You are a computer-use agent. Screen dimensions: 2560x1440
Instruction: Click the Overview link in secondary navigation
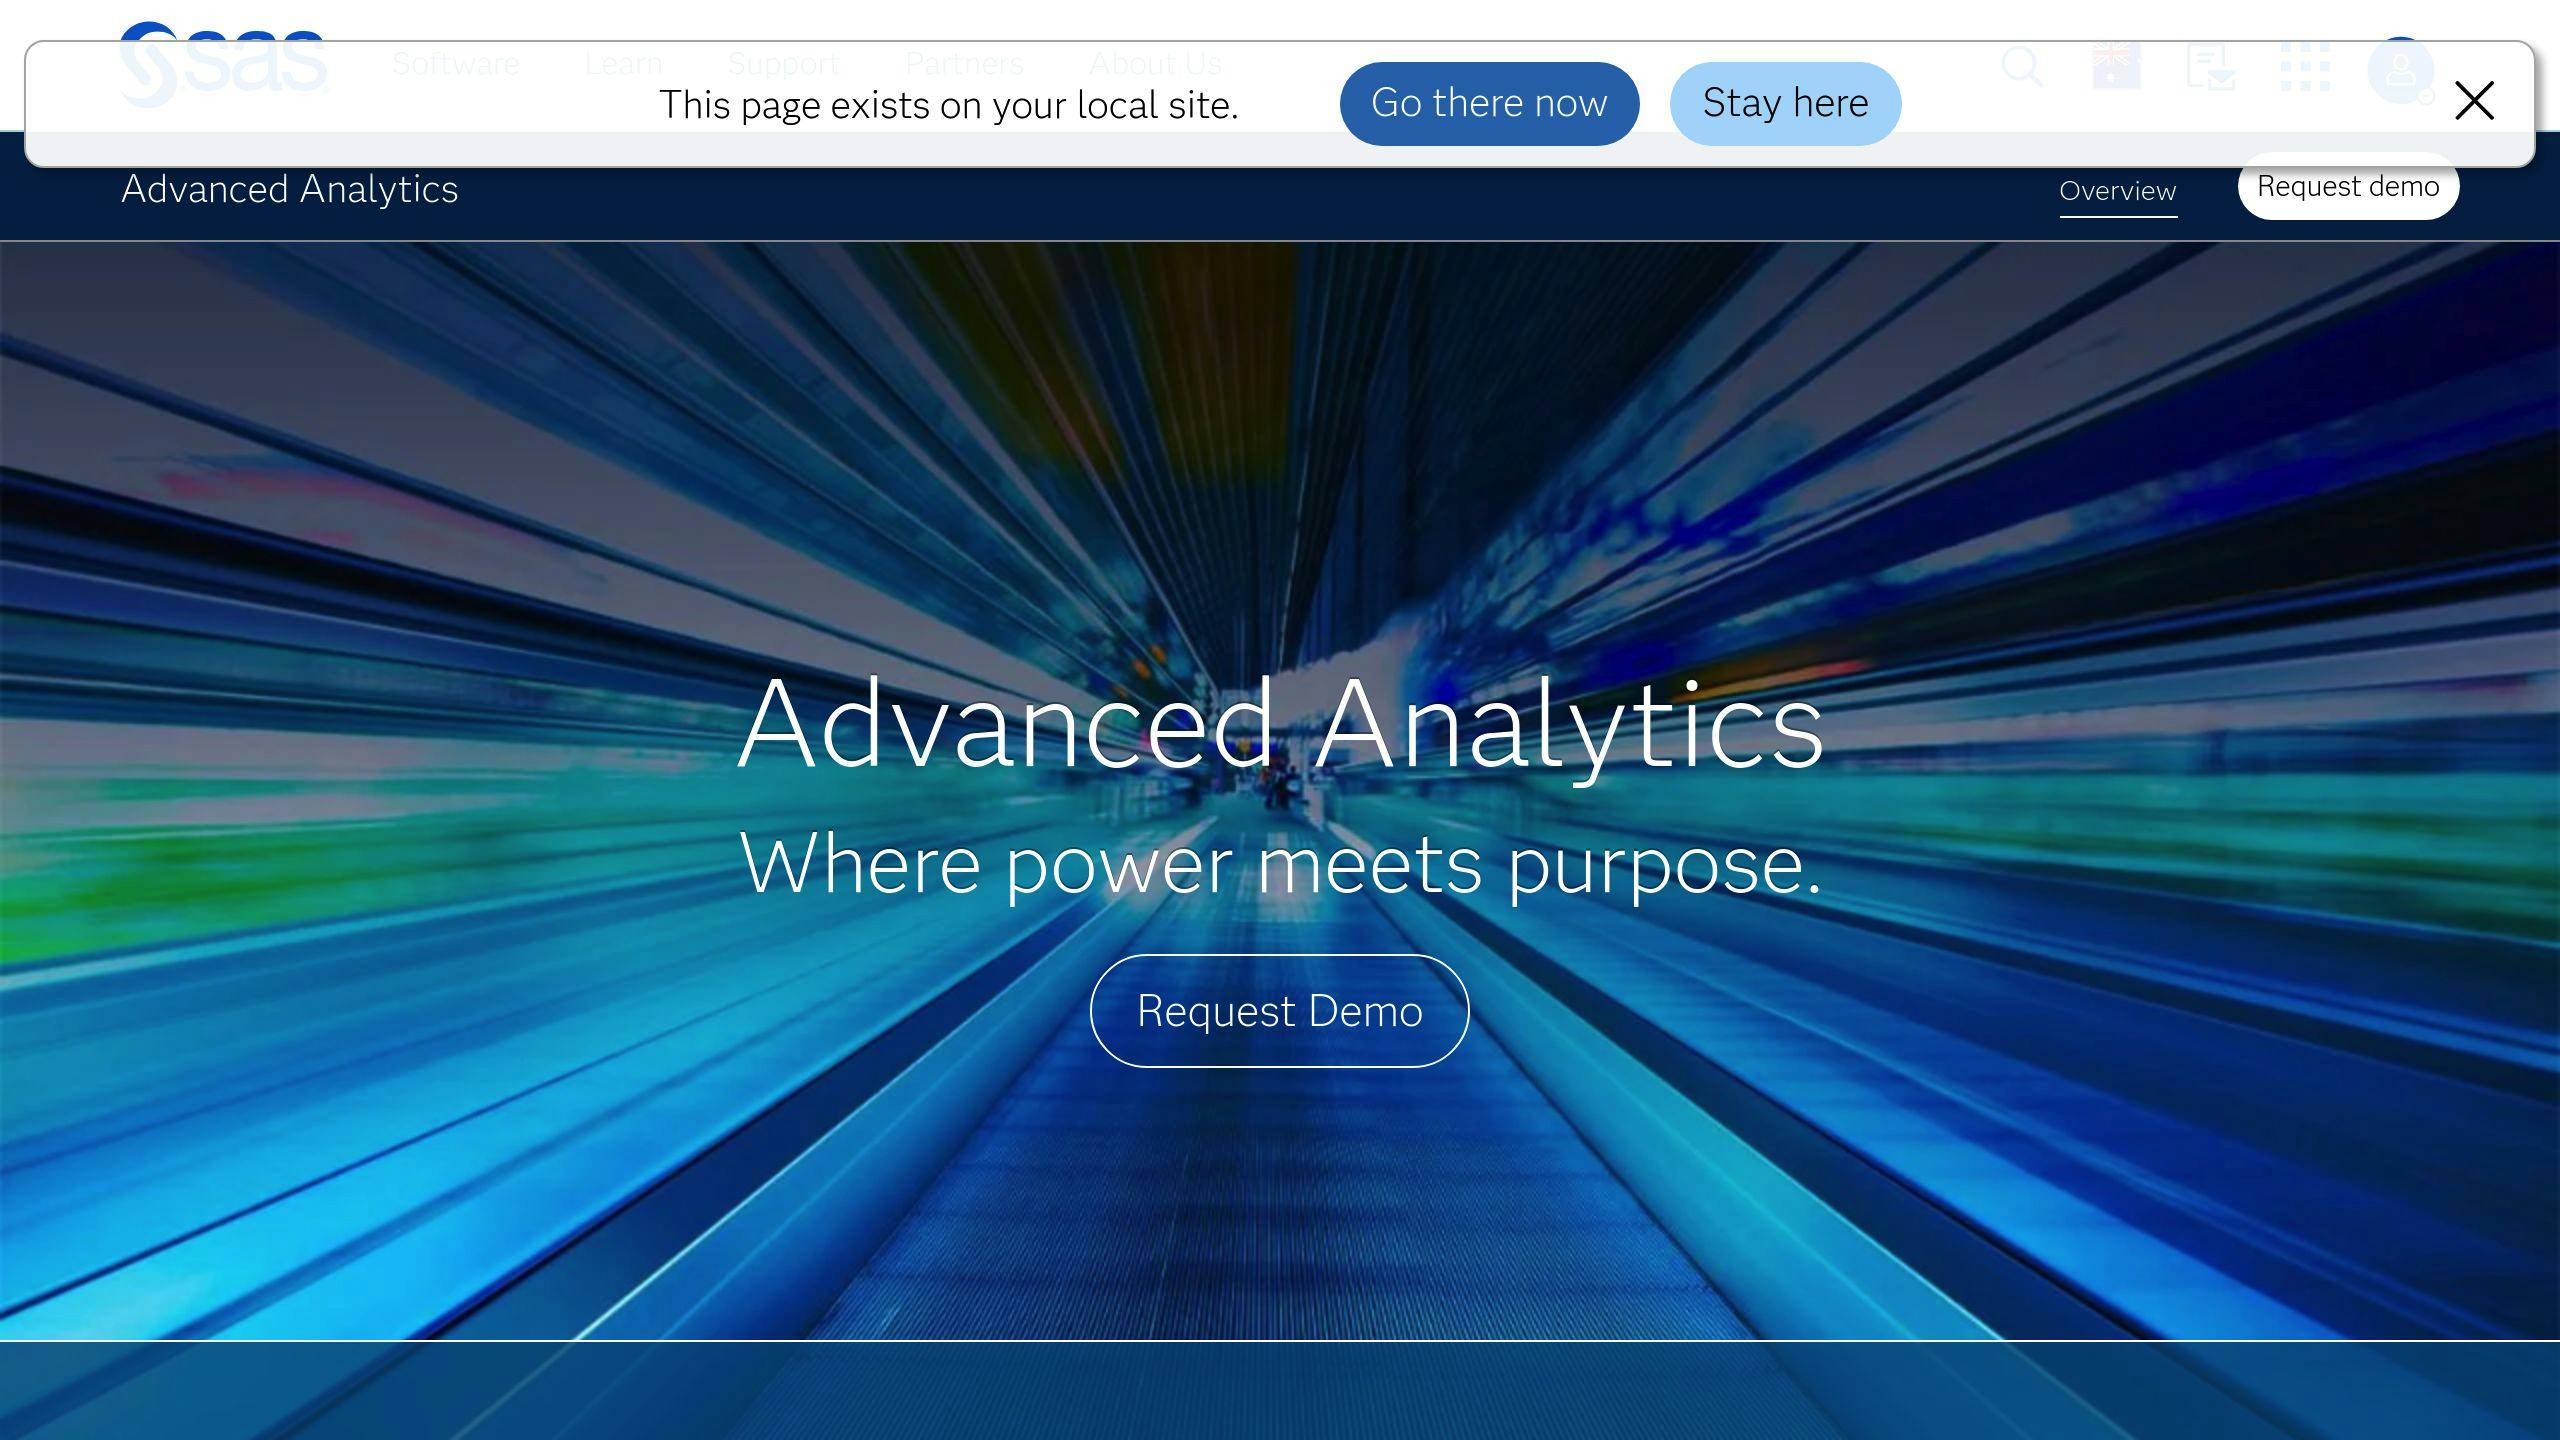click(2117, 190)
